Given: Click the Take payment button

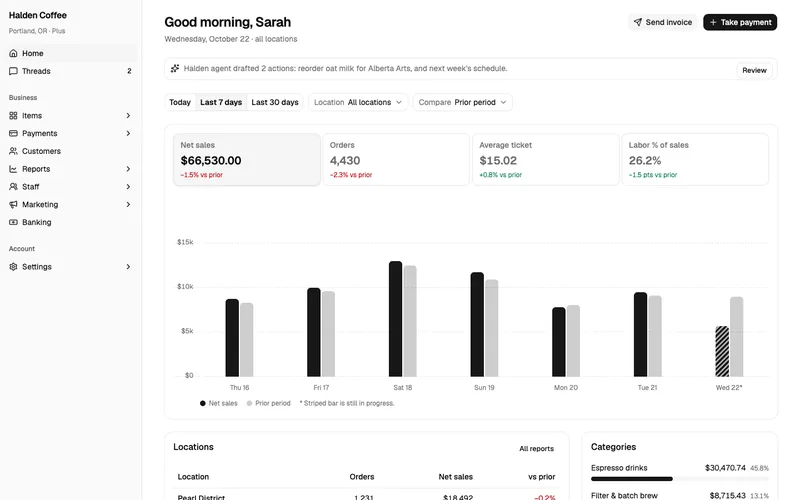Looking at the screenshot, I should point(740,22).
